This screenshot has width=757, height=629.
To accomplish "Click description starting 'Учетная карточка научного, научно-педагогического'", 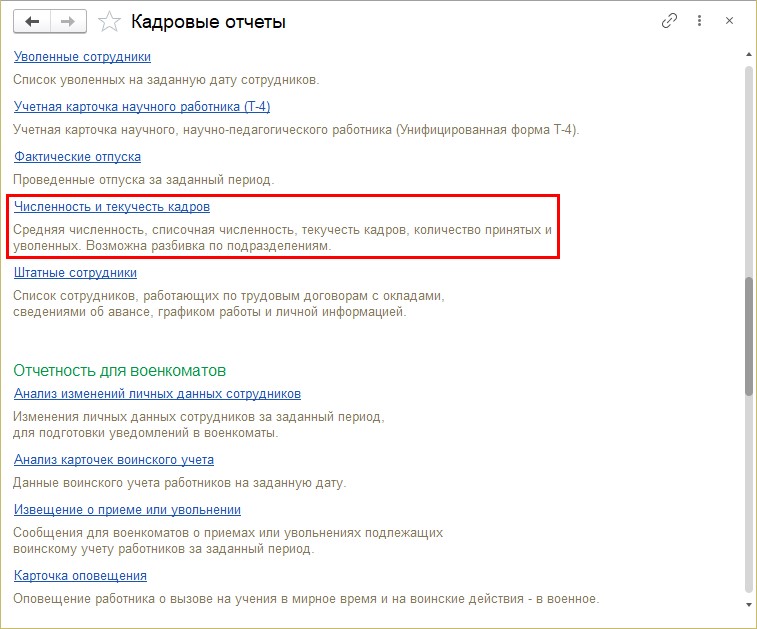I will click(296, 130).
